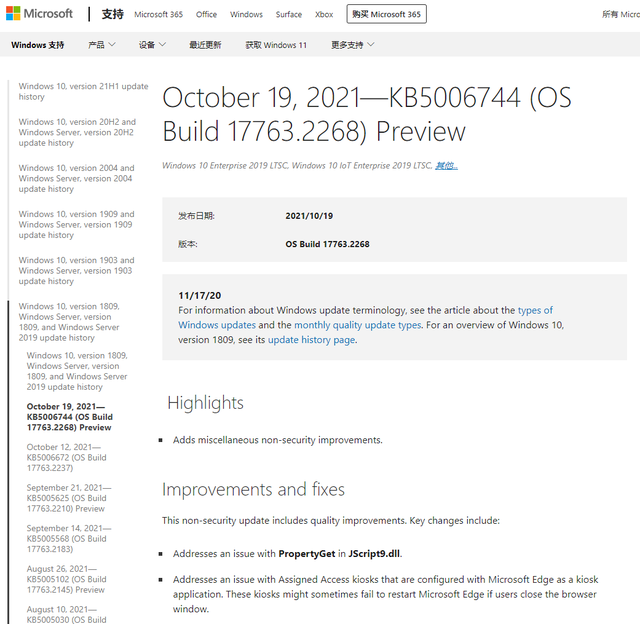640x624 pixels.
Task: Click the page title KB5006744 heading
Action: point(367,114)
